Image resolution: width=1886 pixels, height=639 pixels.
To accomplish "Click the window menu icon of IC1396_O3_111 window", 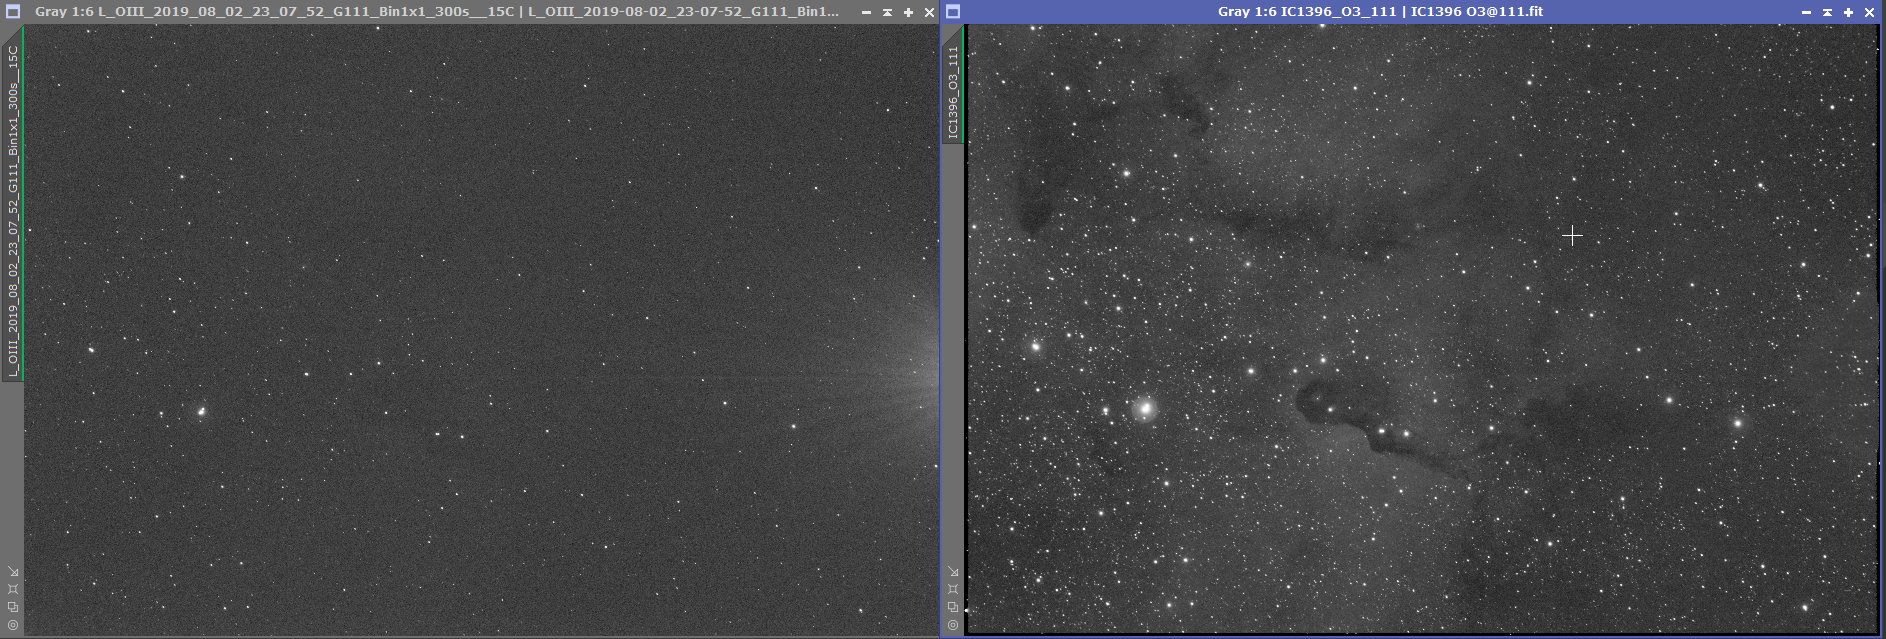I will pos(953,12).
